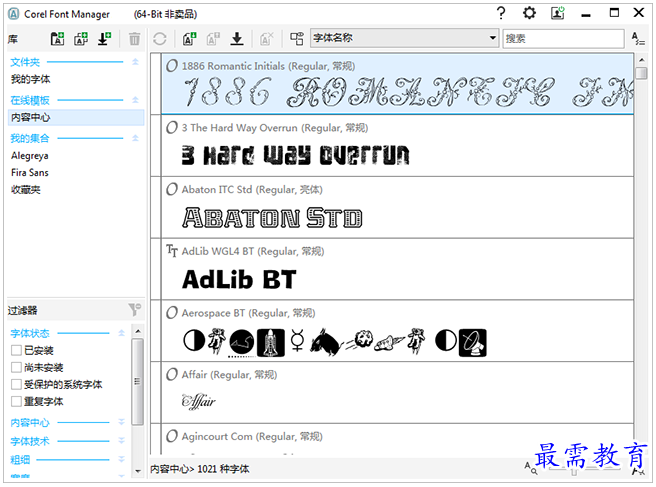Select the Fira Sans collection
This screenshot has height=487, width=656.
[30, 172]
